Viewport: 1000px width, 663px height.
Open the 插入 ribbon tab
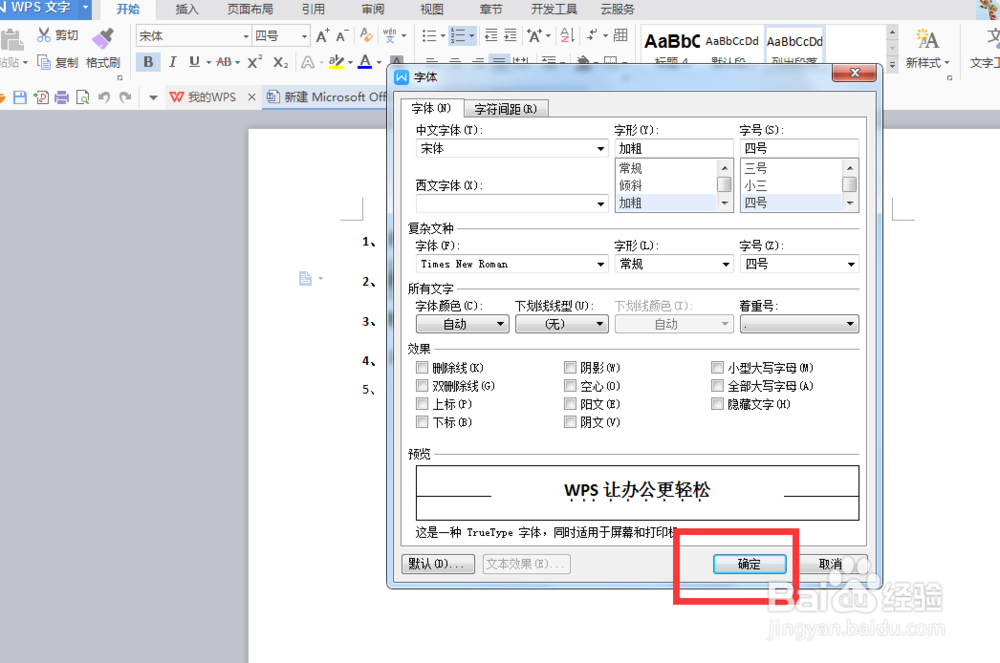(187, 9)
